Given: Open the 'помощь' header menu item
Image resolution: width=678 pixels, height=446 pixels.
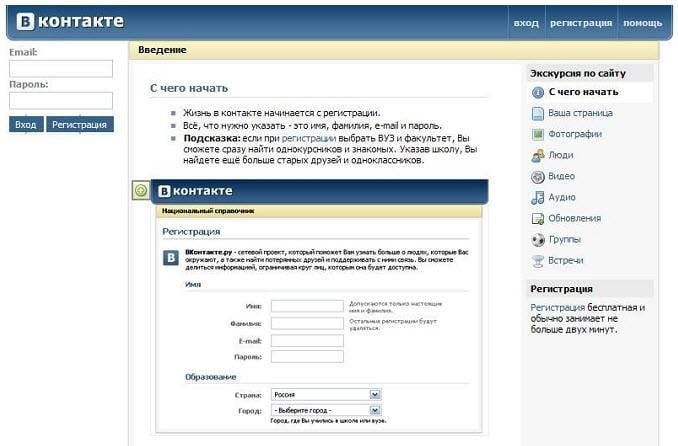Looking at the screenshot, I should [x=643, y=23].
